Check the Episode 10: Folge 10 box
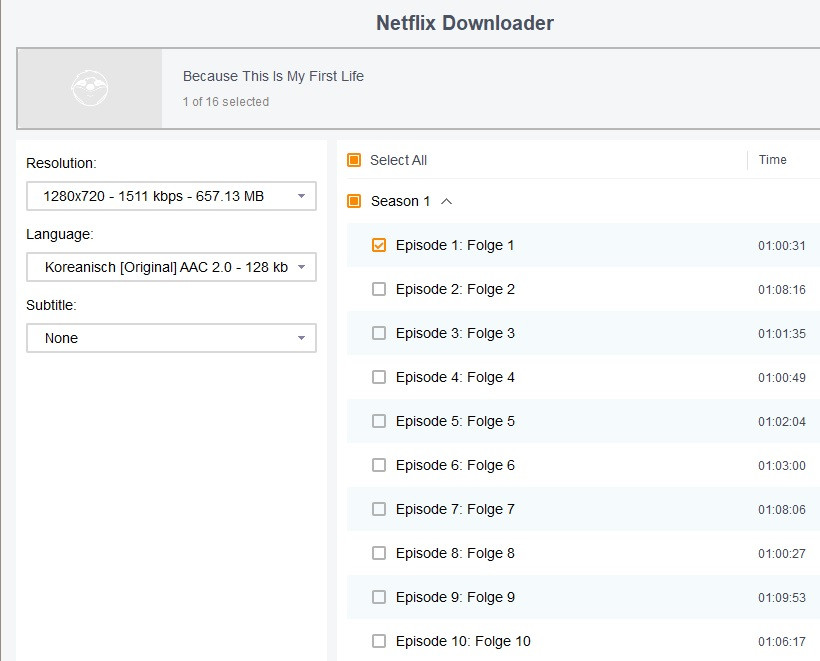 [379, 641]
